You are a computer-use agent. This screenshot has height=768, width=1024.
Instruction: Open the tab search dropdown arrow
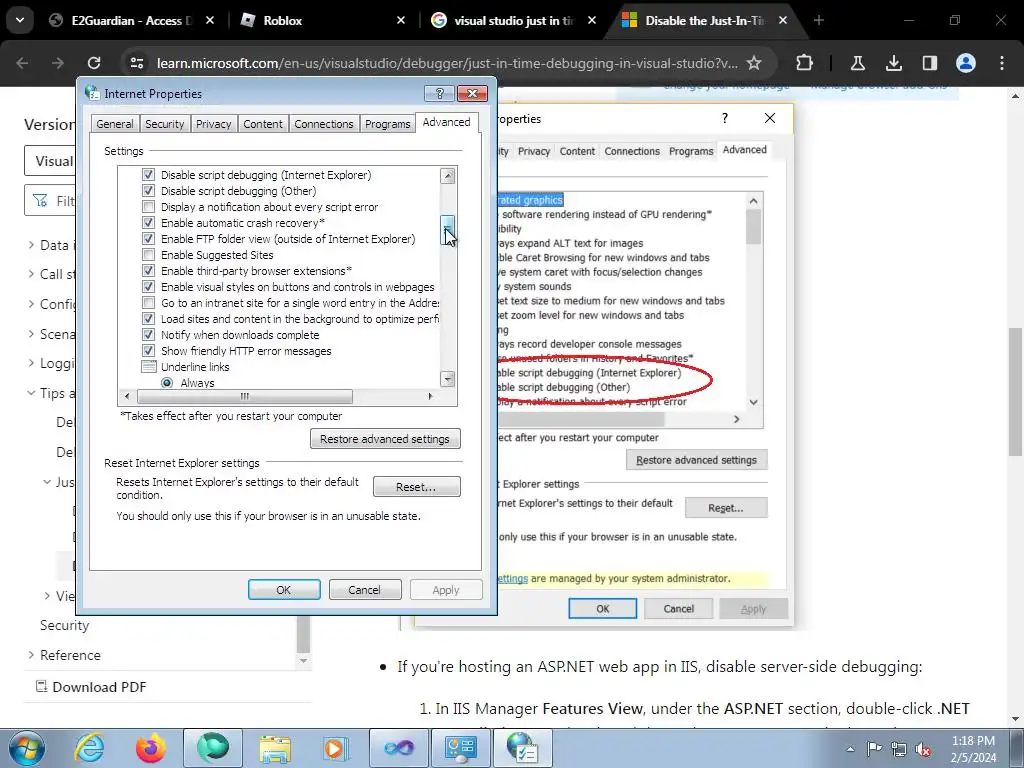pos(20,20)
